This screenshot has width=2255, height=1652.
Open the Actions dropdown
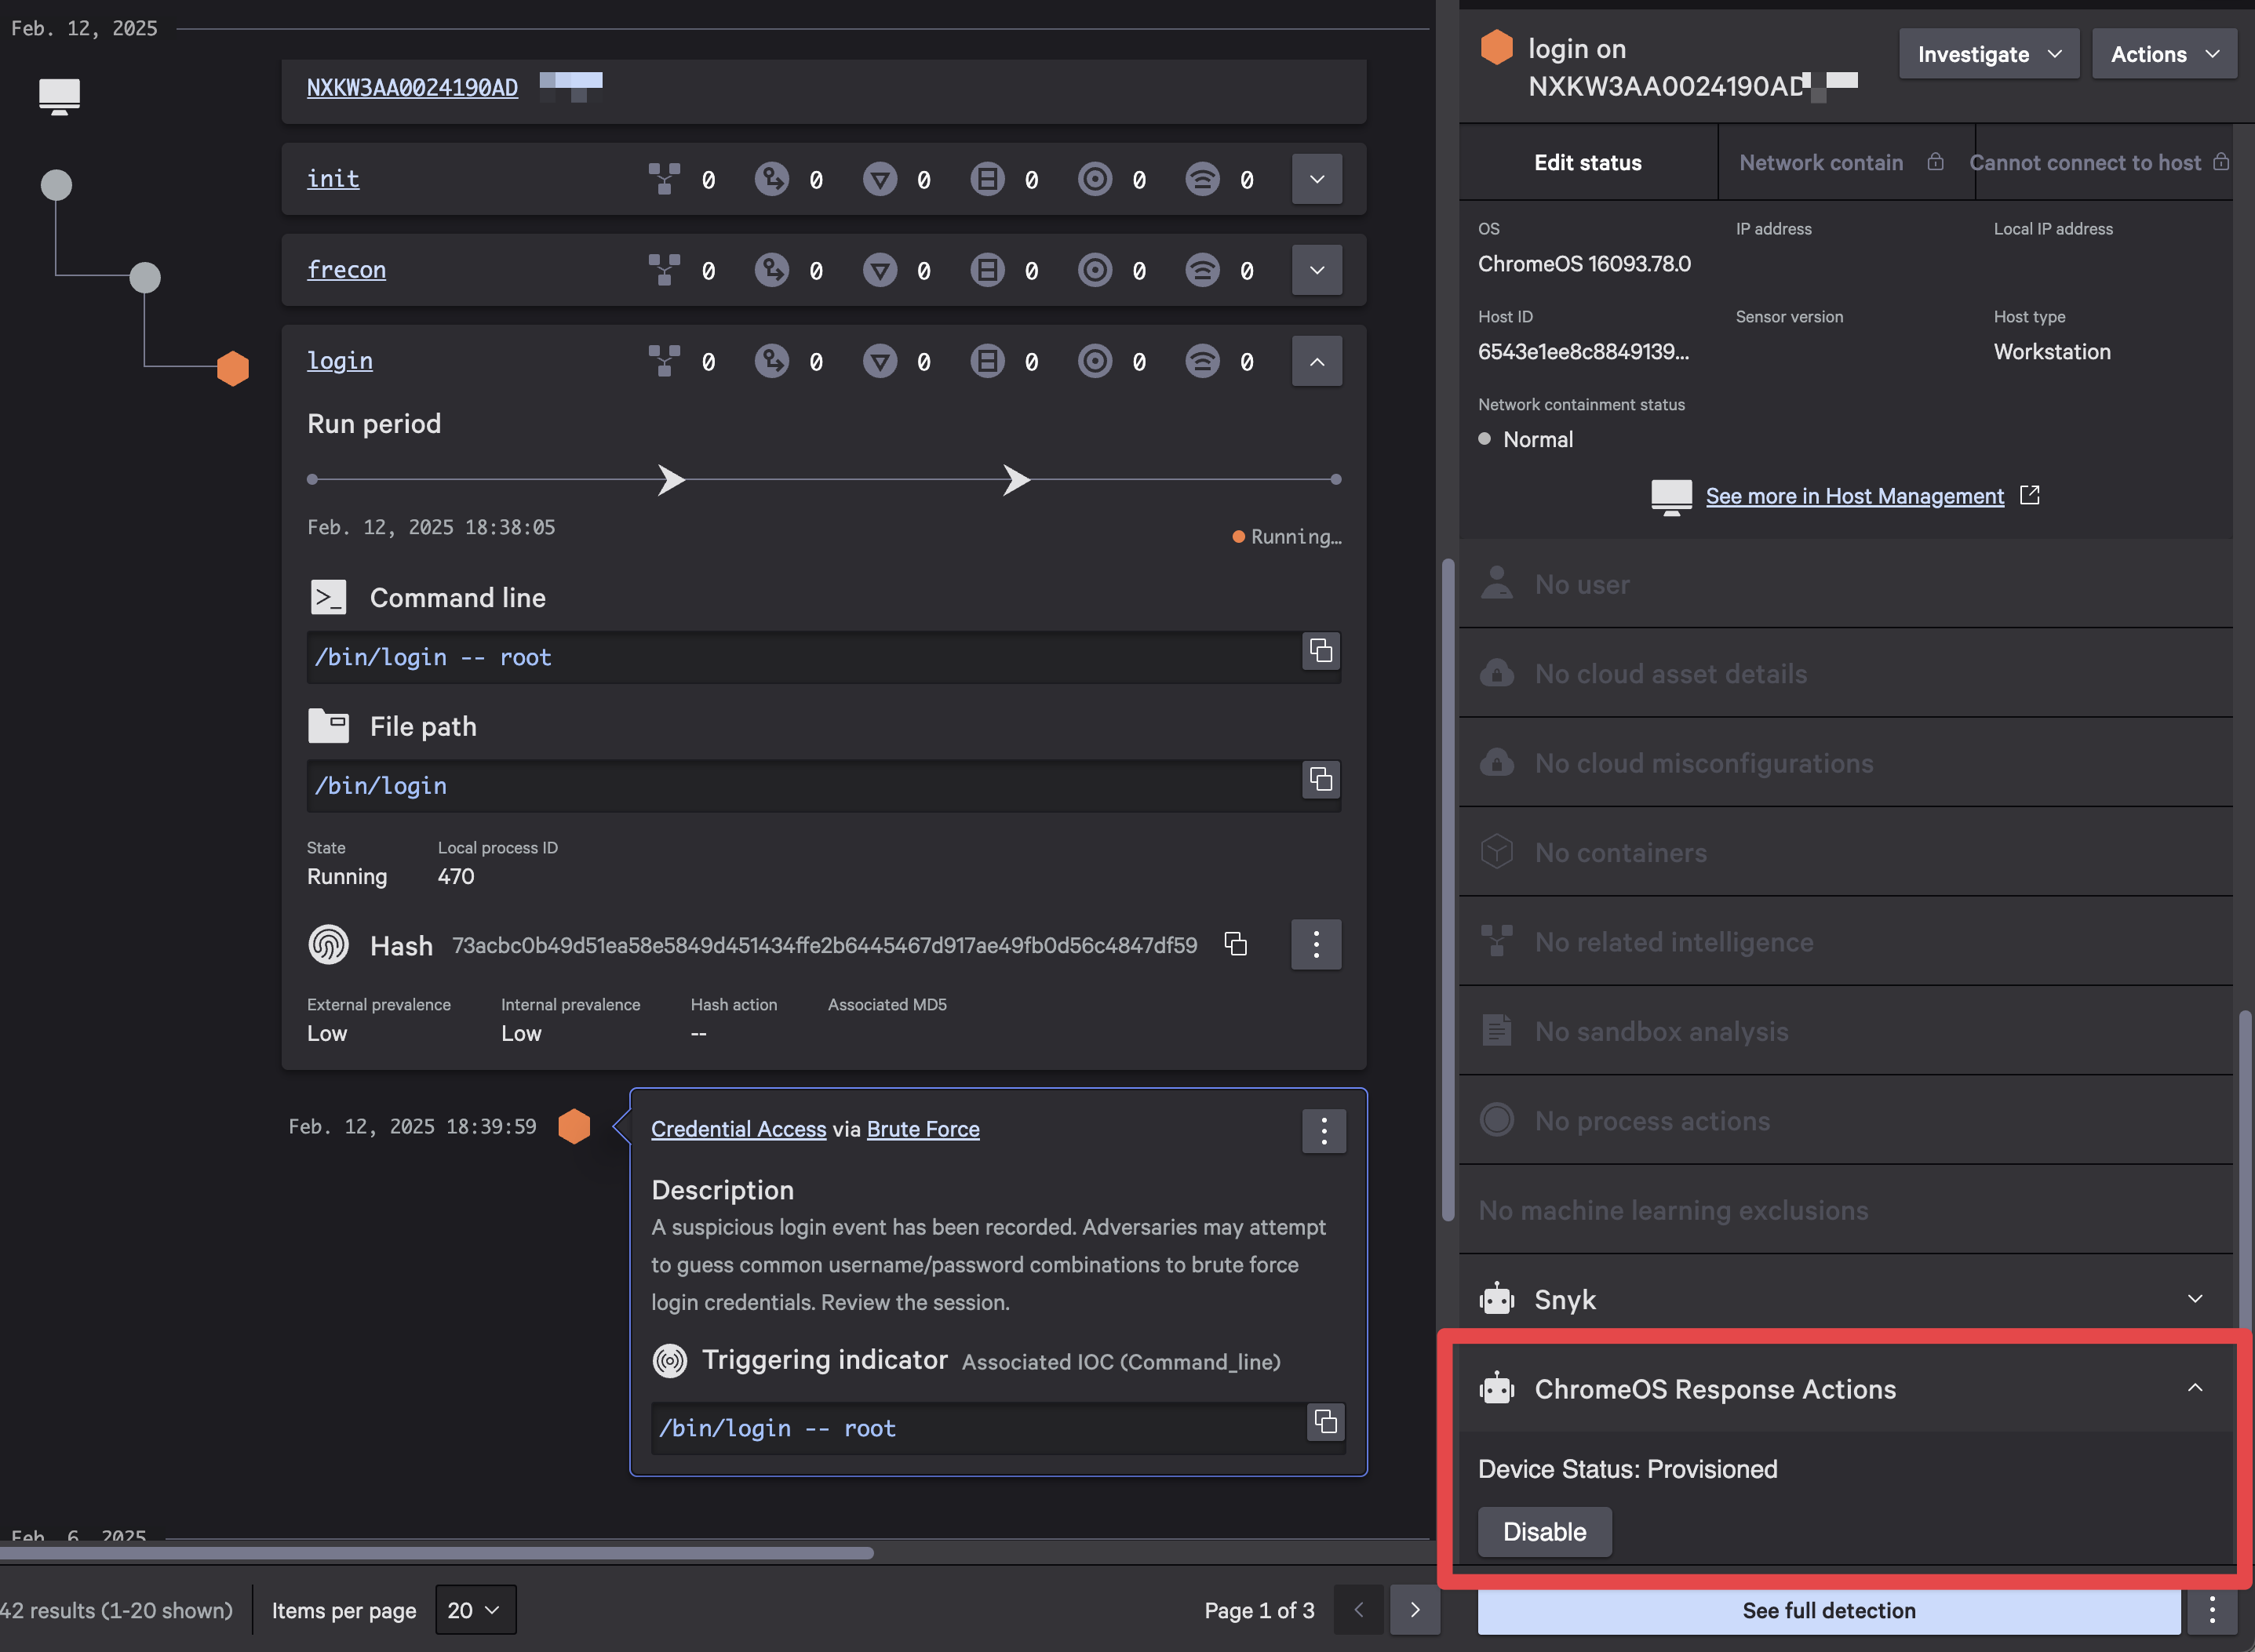tap(2164, 54)
